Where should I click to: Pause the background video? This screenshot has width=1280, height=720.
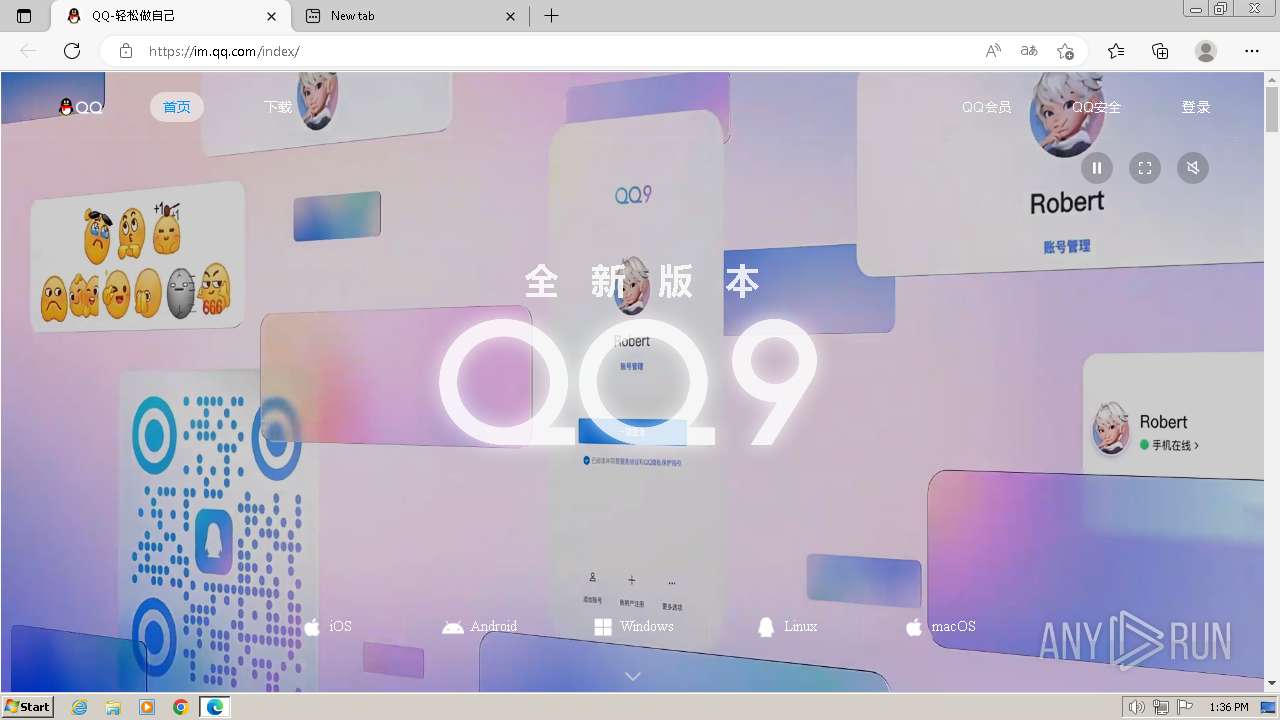click(1096, 168)
